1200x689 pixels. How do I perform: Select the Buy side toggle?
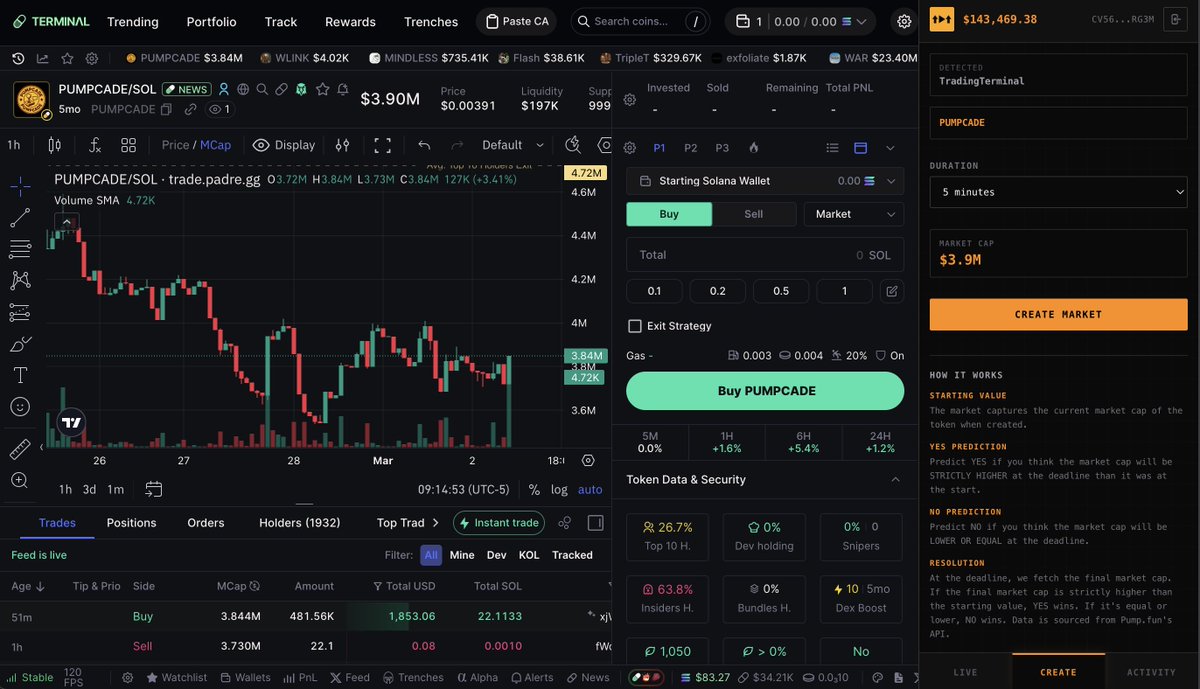669,214
